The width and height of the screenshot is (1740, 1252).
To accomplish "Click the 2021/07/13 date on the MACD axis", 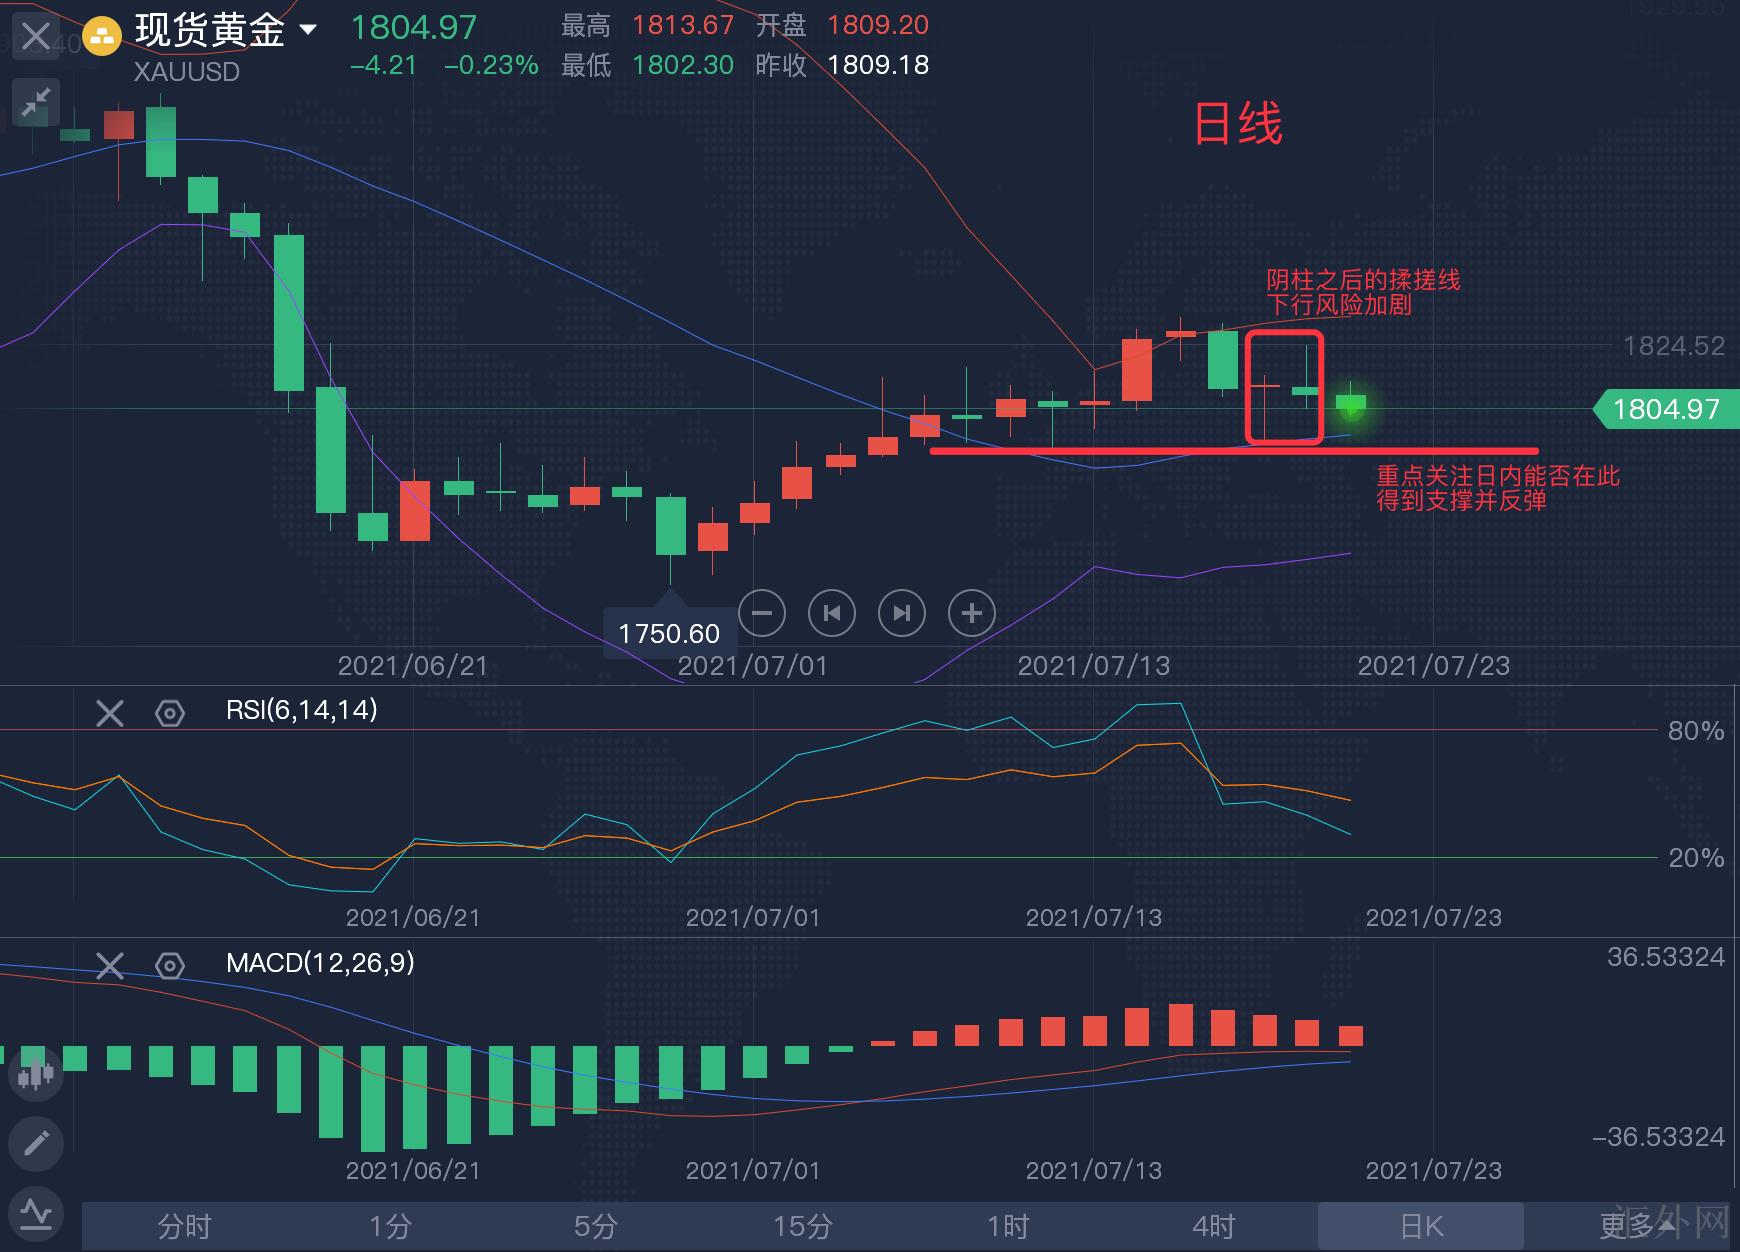I will click(1094, 1171).
